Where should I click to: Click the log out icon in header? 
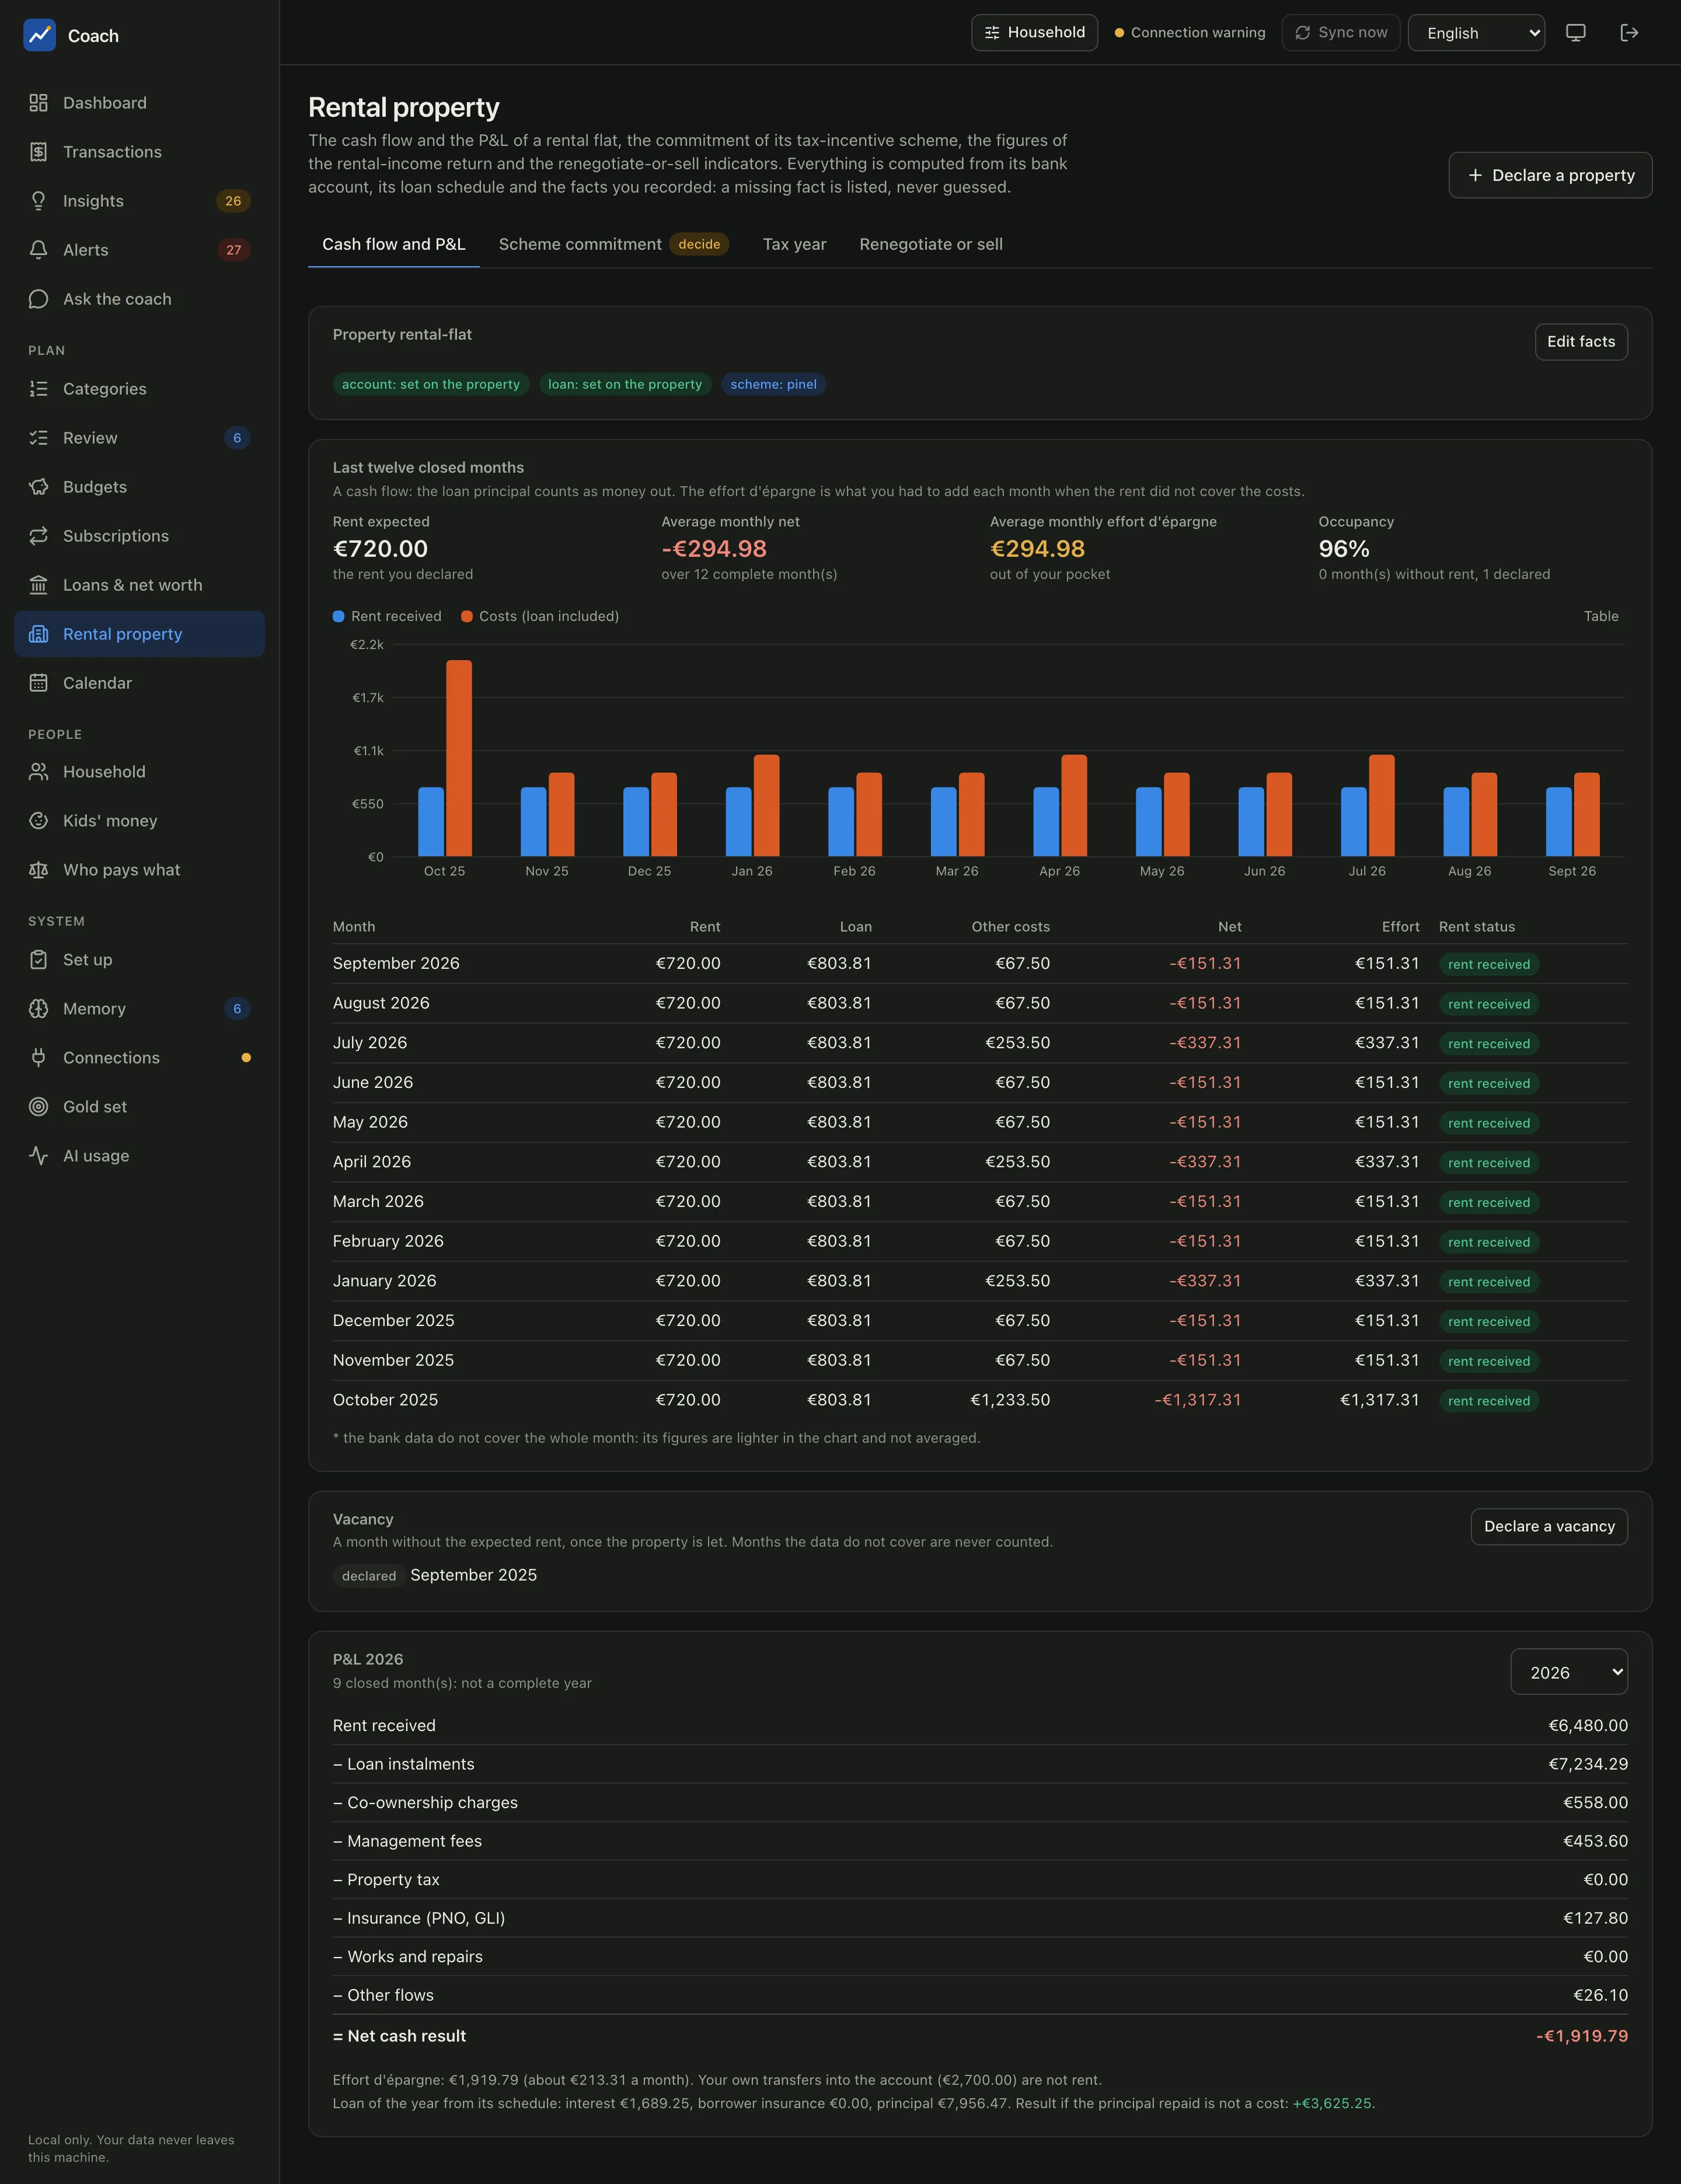click(1629, 33)
